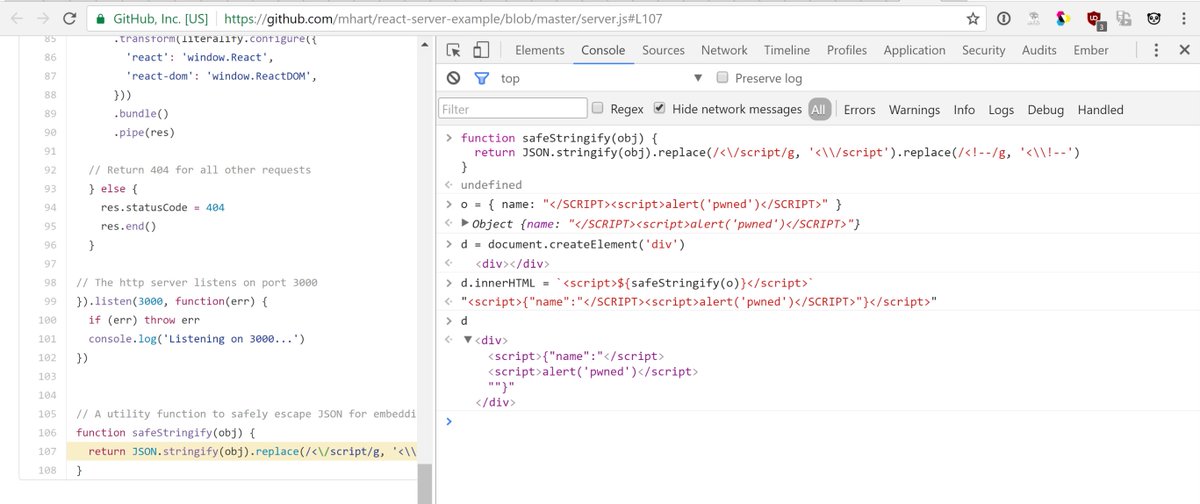
Task: Click the green secure padlock icon
Action: pyautogui.click(x=99, y=19)
